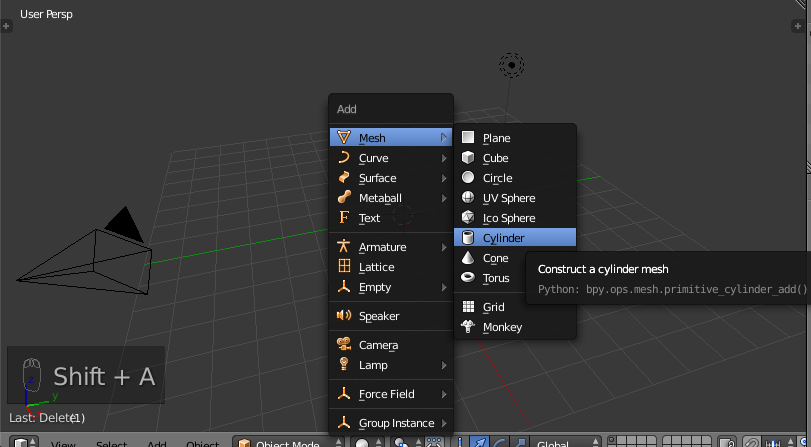Open the editor type selector
811x447 pixels.
click(24, 443)
